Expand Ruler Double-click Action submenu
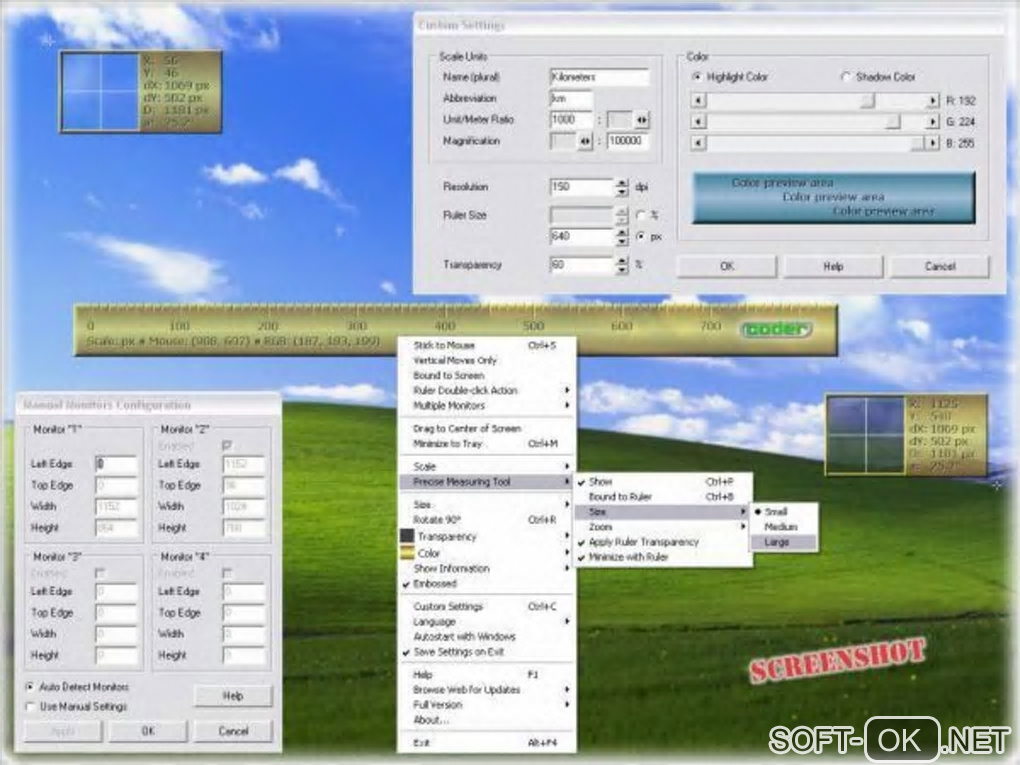Viewport: 1020px width, 765px height. click(487, 390)
